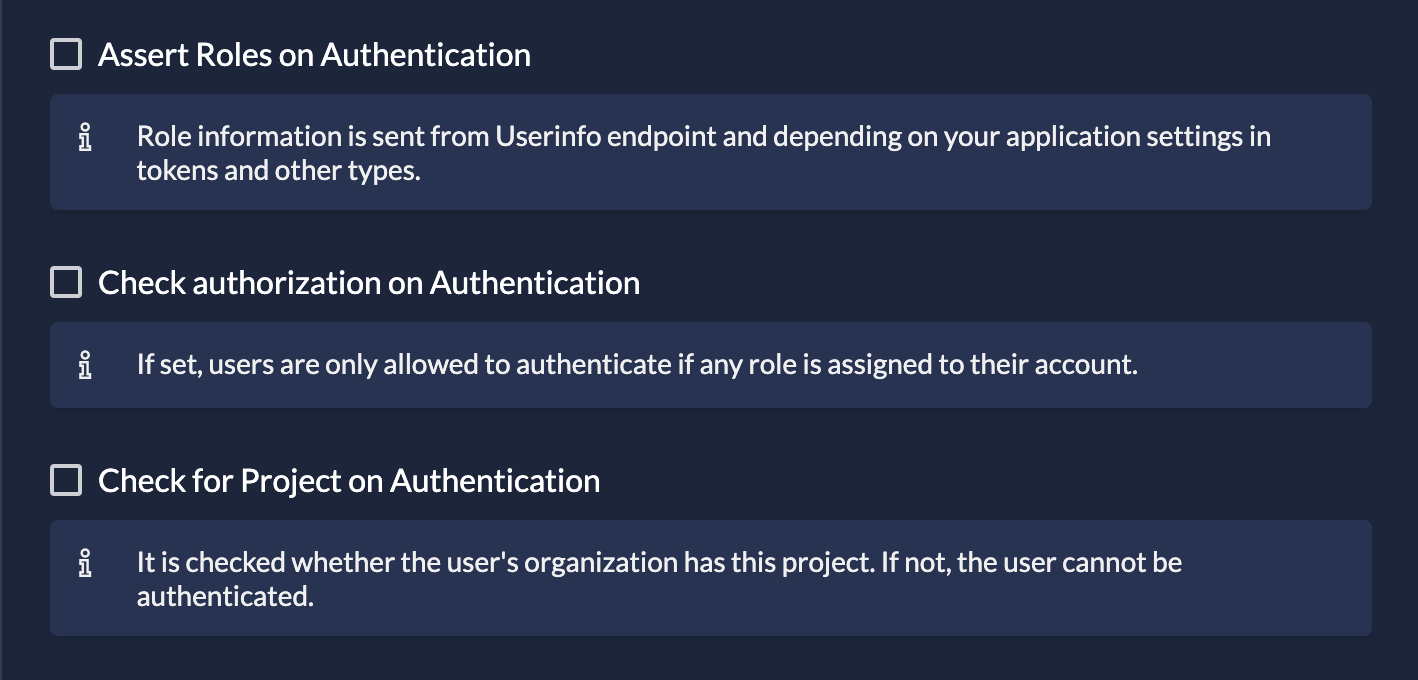1418x680 pixels.
Task: Enable Assert Roles on Authentication checkbox
Action: coord(66,55)
